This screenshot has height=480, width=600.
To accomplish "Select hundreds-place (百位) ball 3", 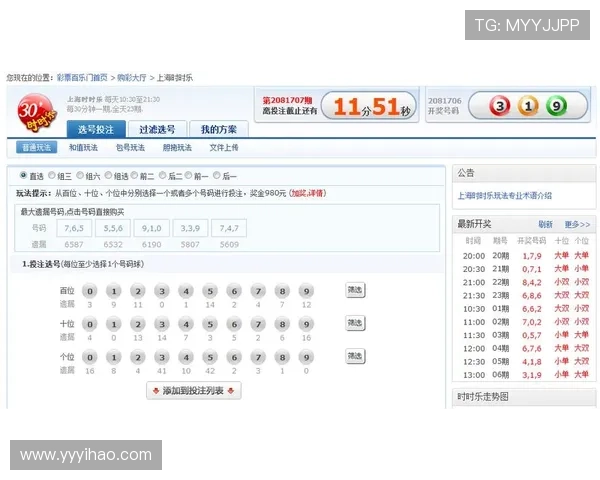I will pyautogui.click(x=162, y=291).
